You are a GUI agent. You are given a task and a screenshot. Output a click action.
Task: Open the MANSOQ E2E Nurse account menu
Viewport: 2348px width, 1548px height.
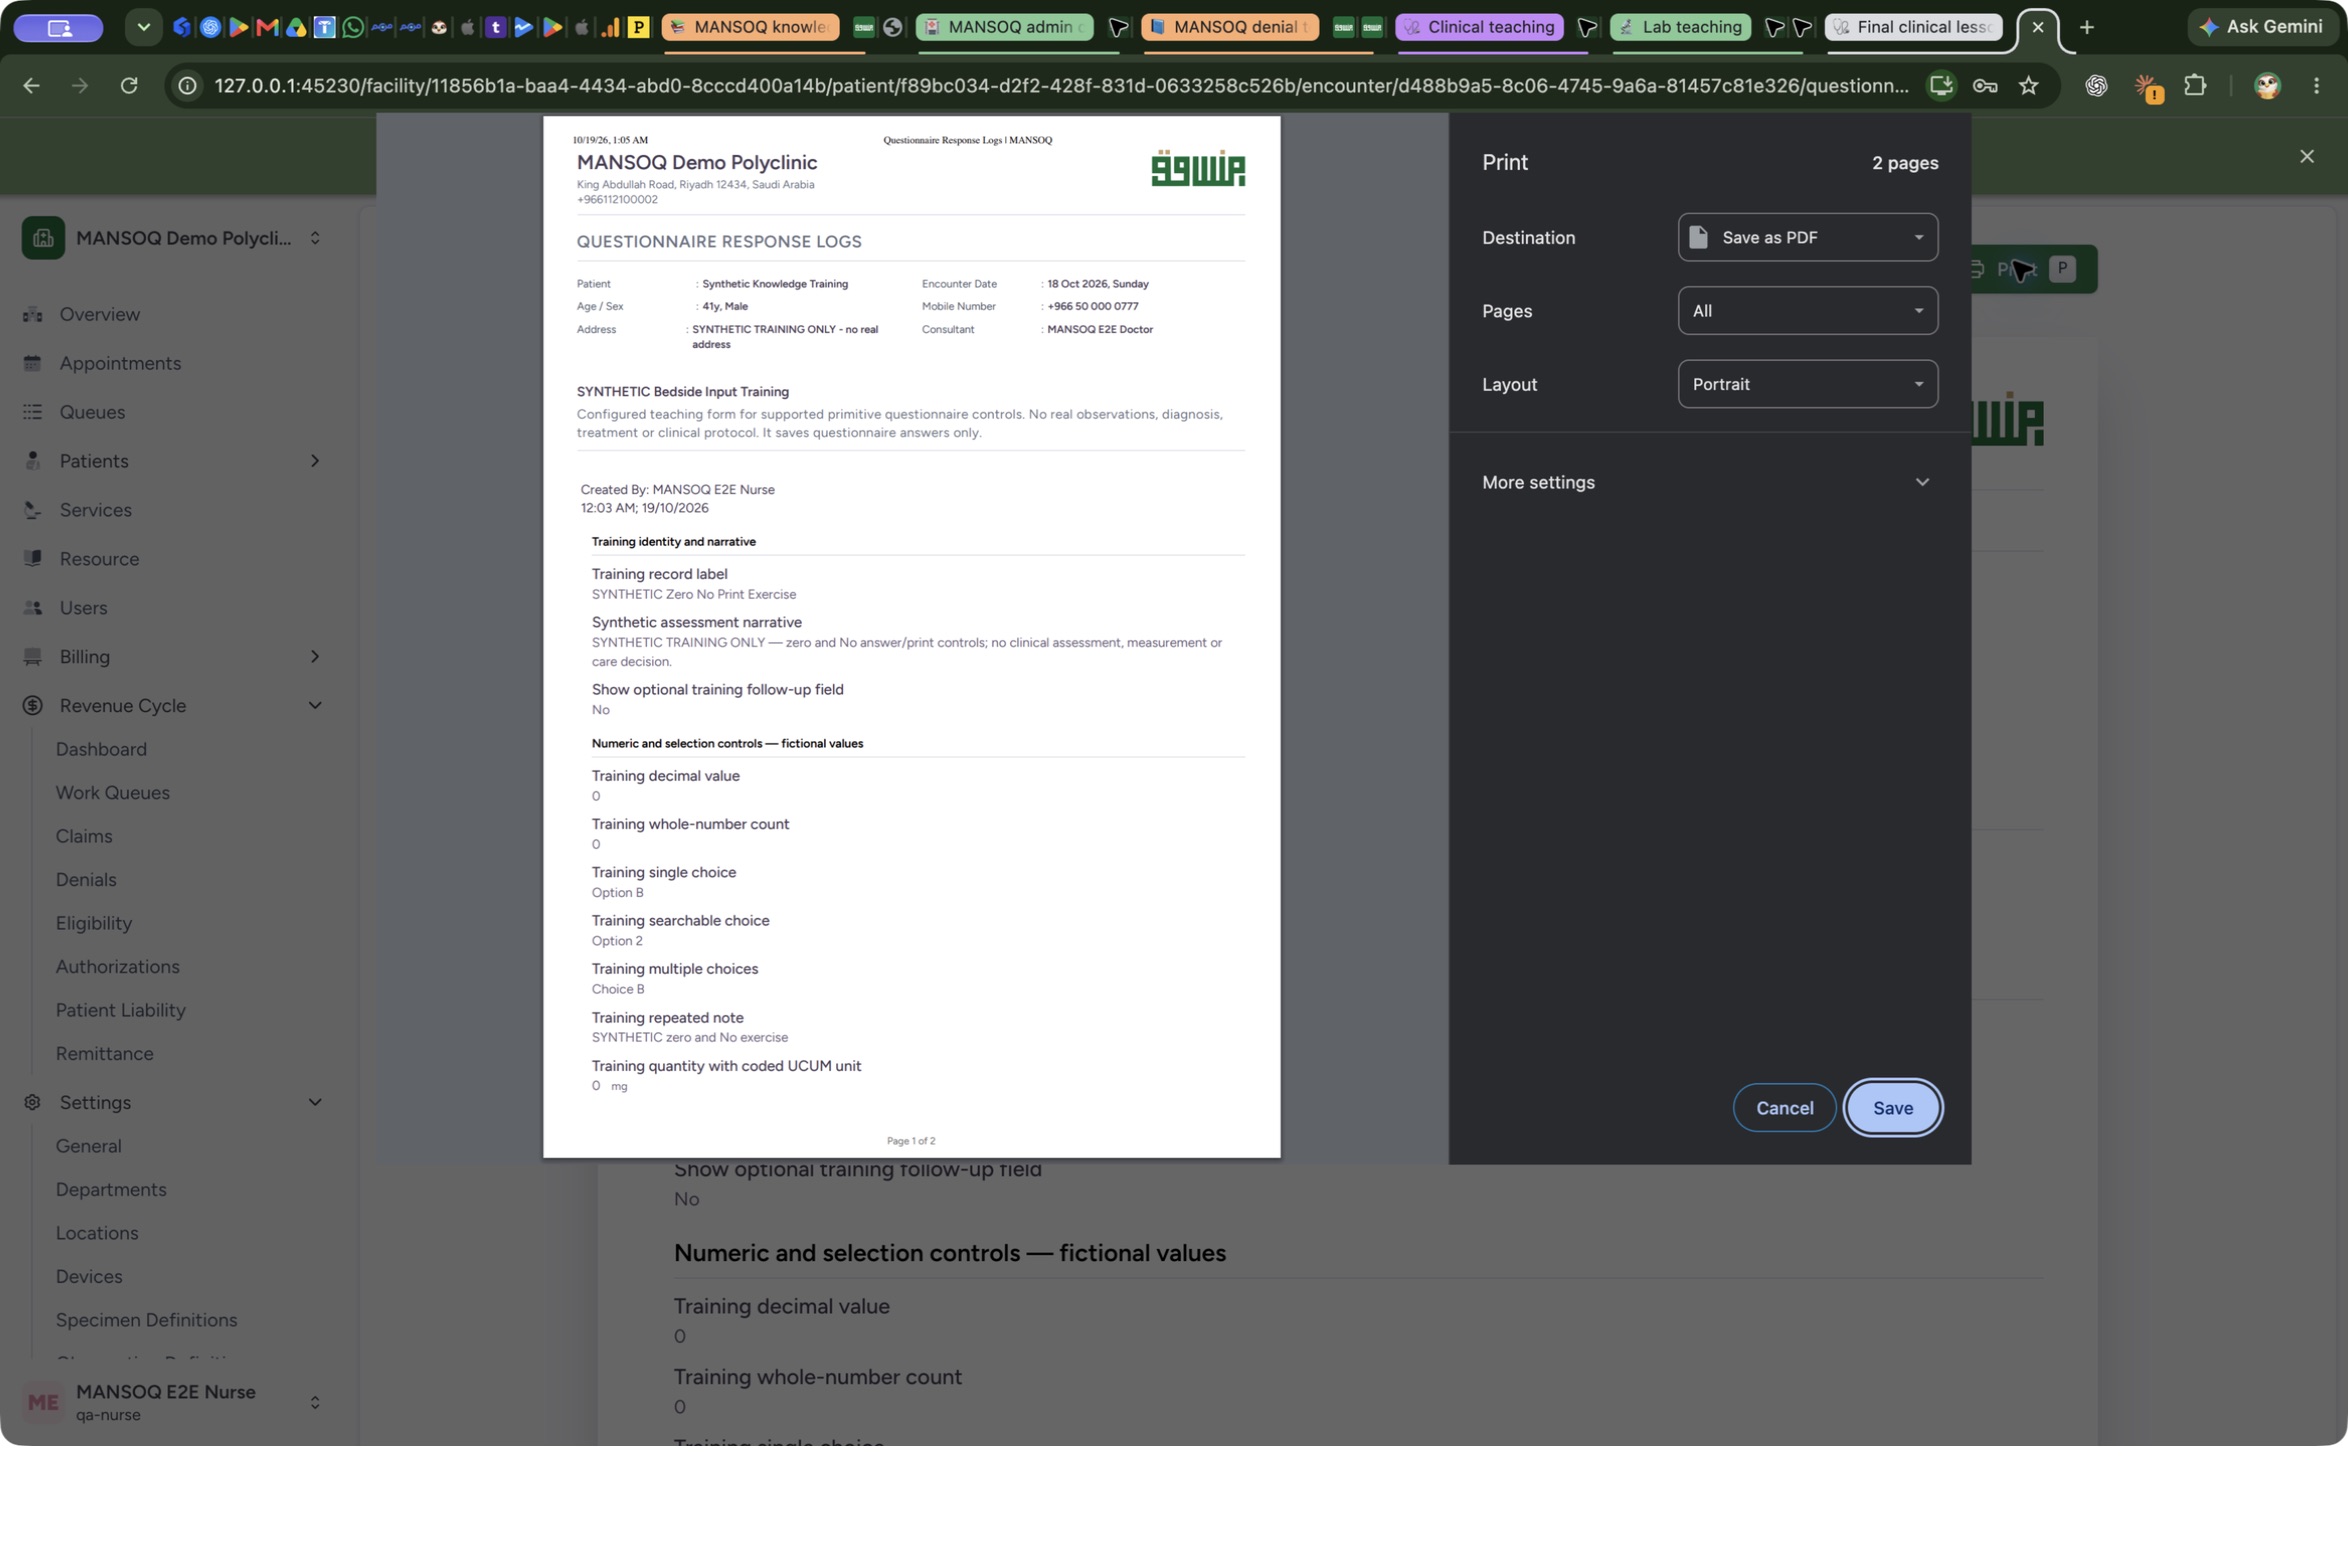coord(174,1402)
